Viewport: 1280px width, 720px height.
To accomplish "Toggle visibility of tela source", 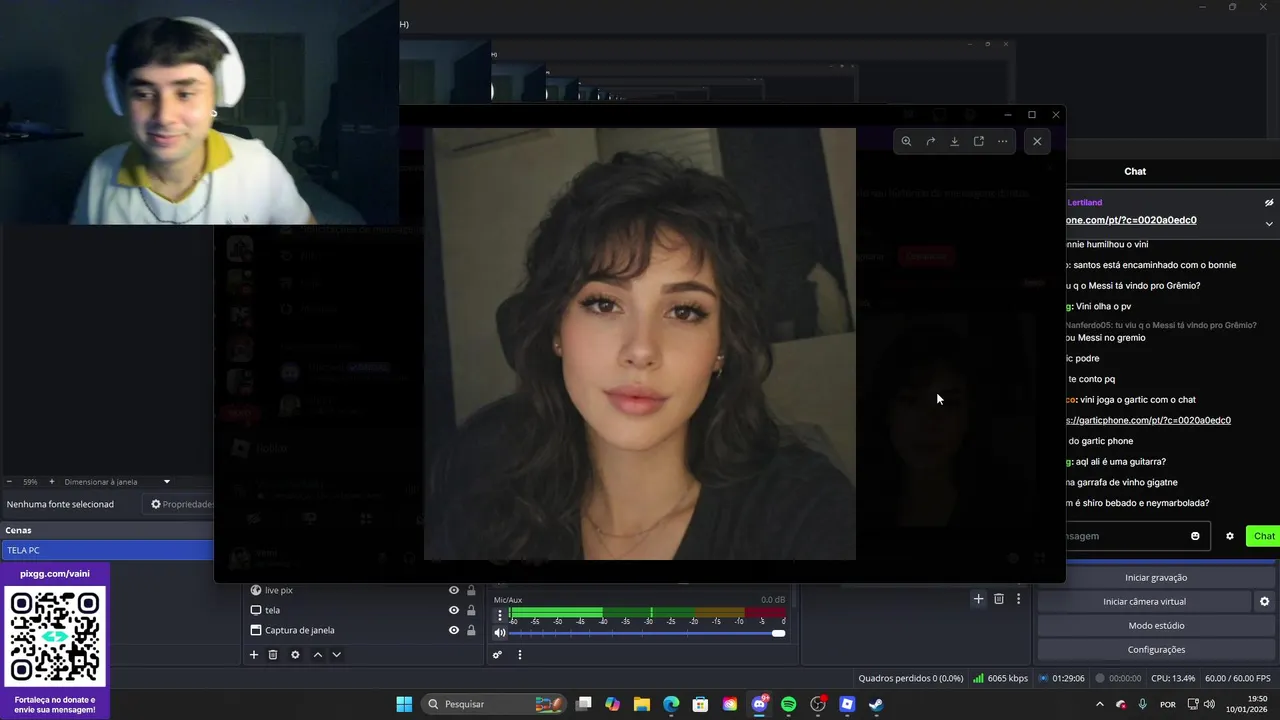I will 454,610.
